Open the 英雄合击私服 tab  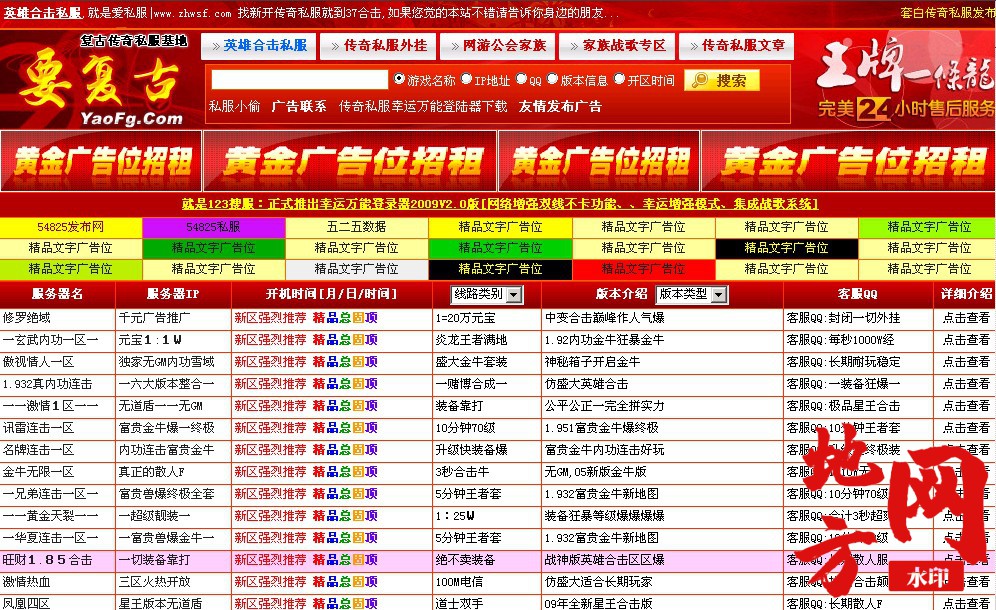(259, 46)
